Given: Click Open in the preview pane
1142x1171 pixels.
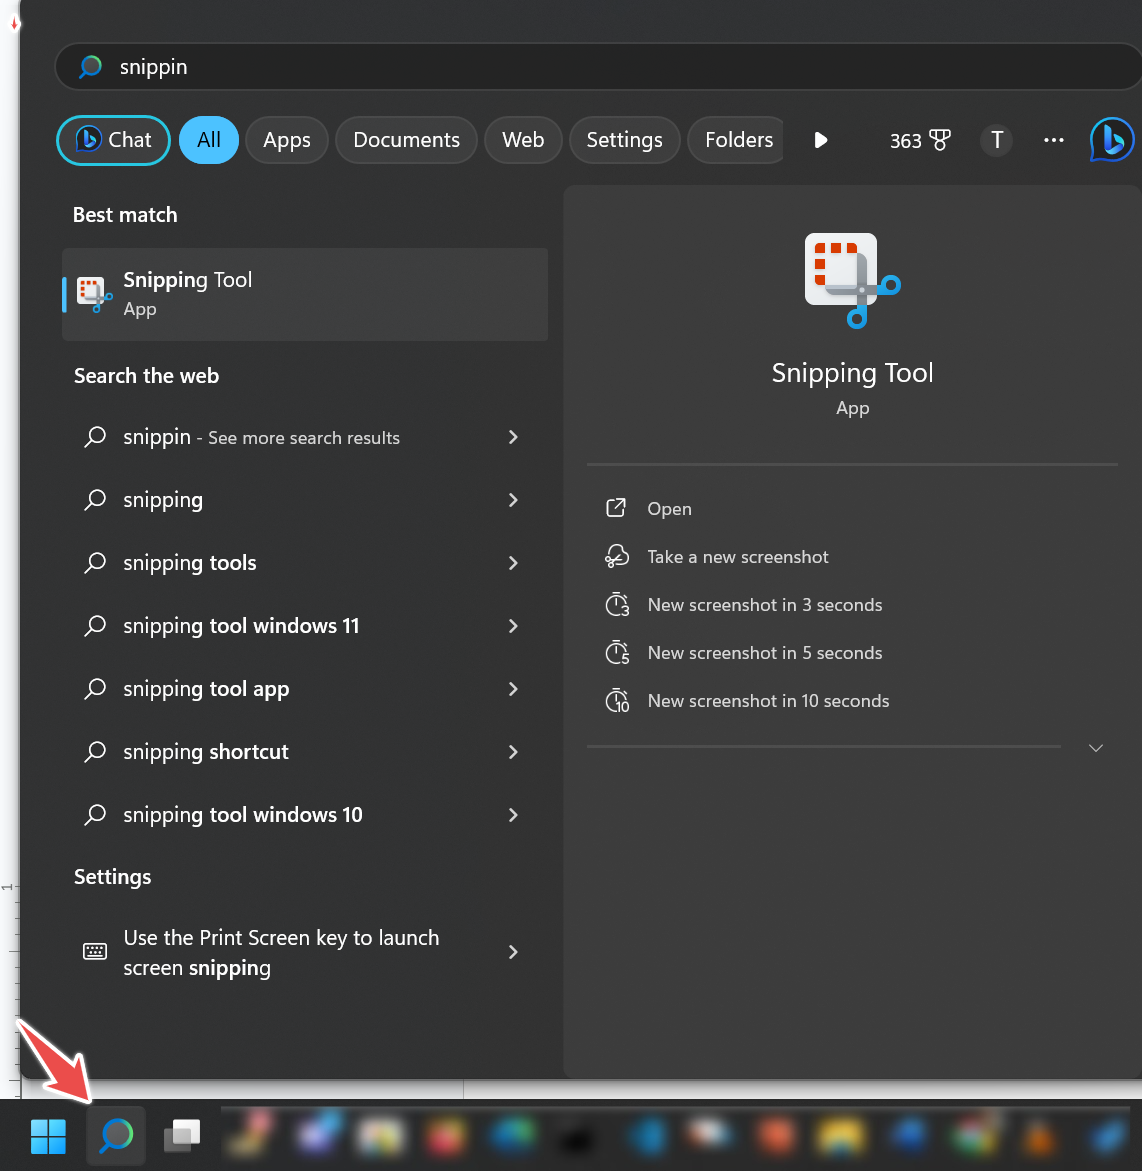Looking at the screenshot, I should pos(669,509).
